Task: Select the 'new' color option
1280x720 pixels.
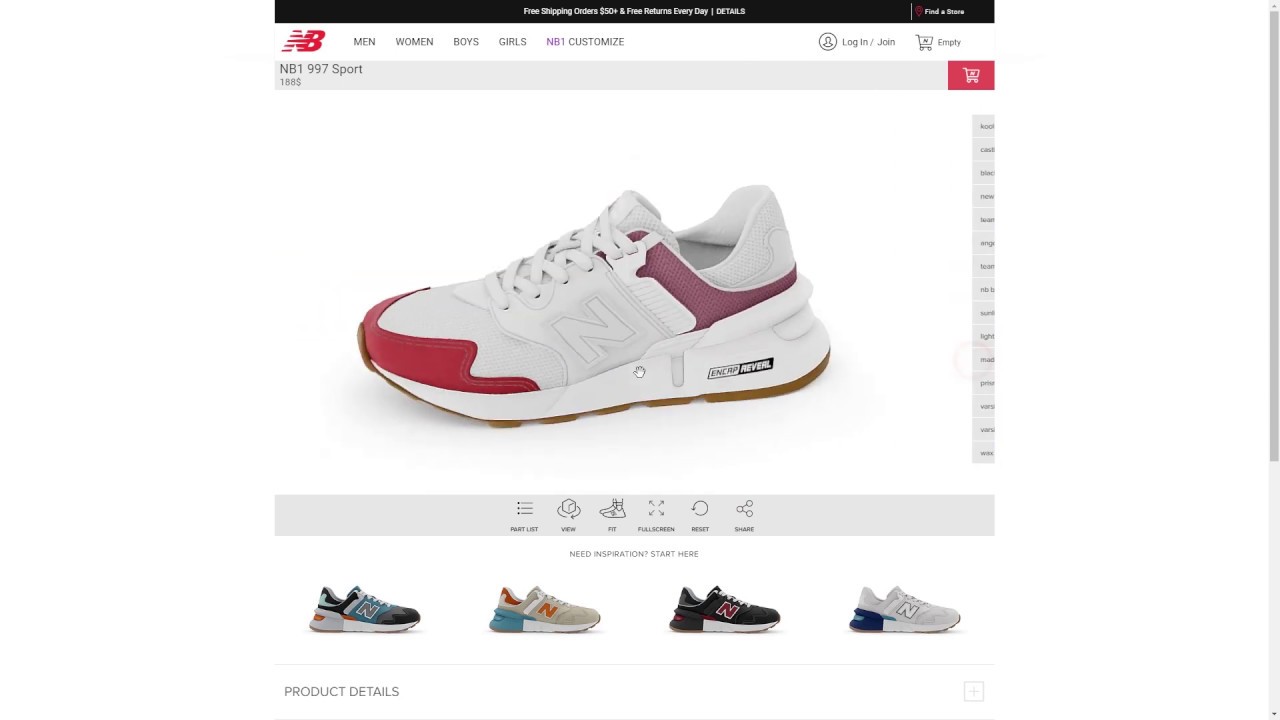Action: pyautogui.click(x=984, y=196)
